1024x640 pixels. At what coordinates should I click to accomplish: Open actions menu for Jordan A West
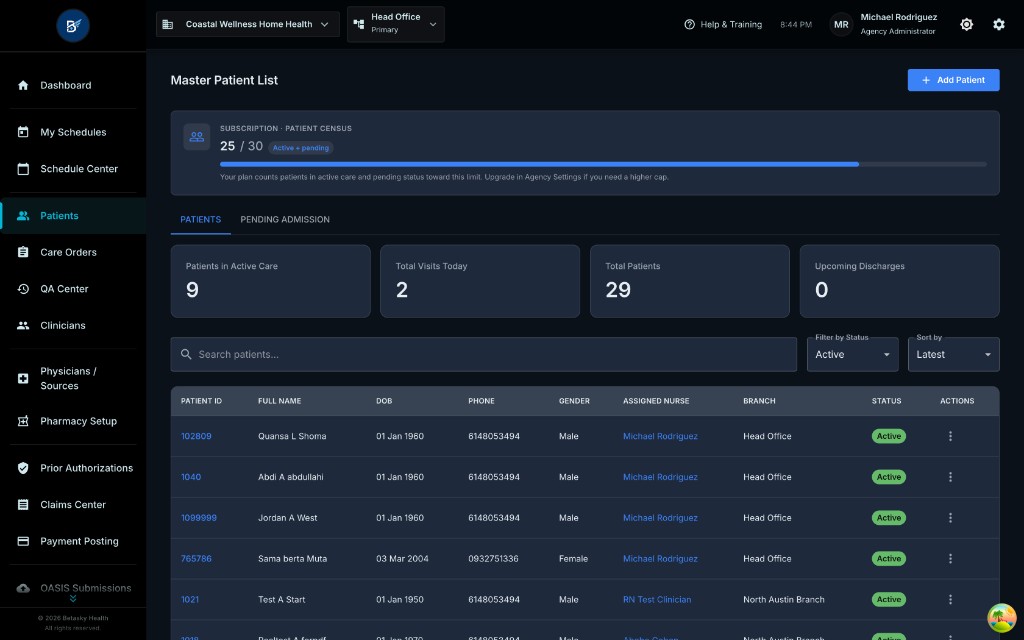point(950,518)
